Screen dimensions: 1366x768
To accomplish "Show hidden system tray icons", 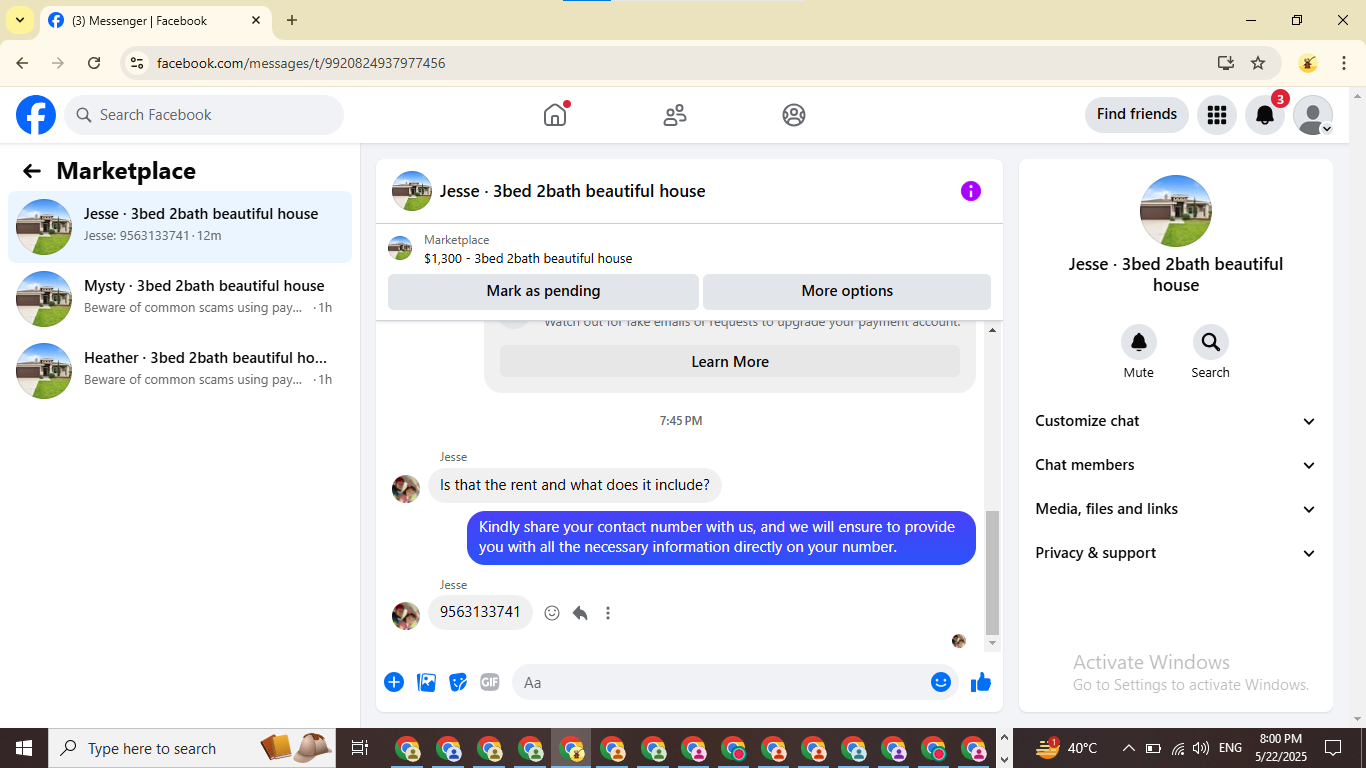I will pos(1129,748).
